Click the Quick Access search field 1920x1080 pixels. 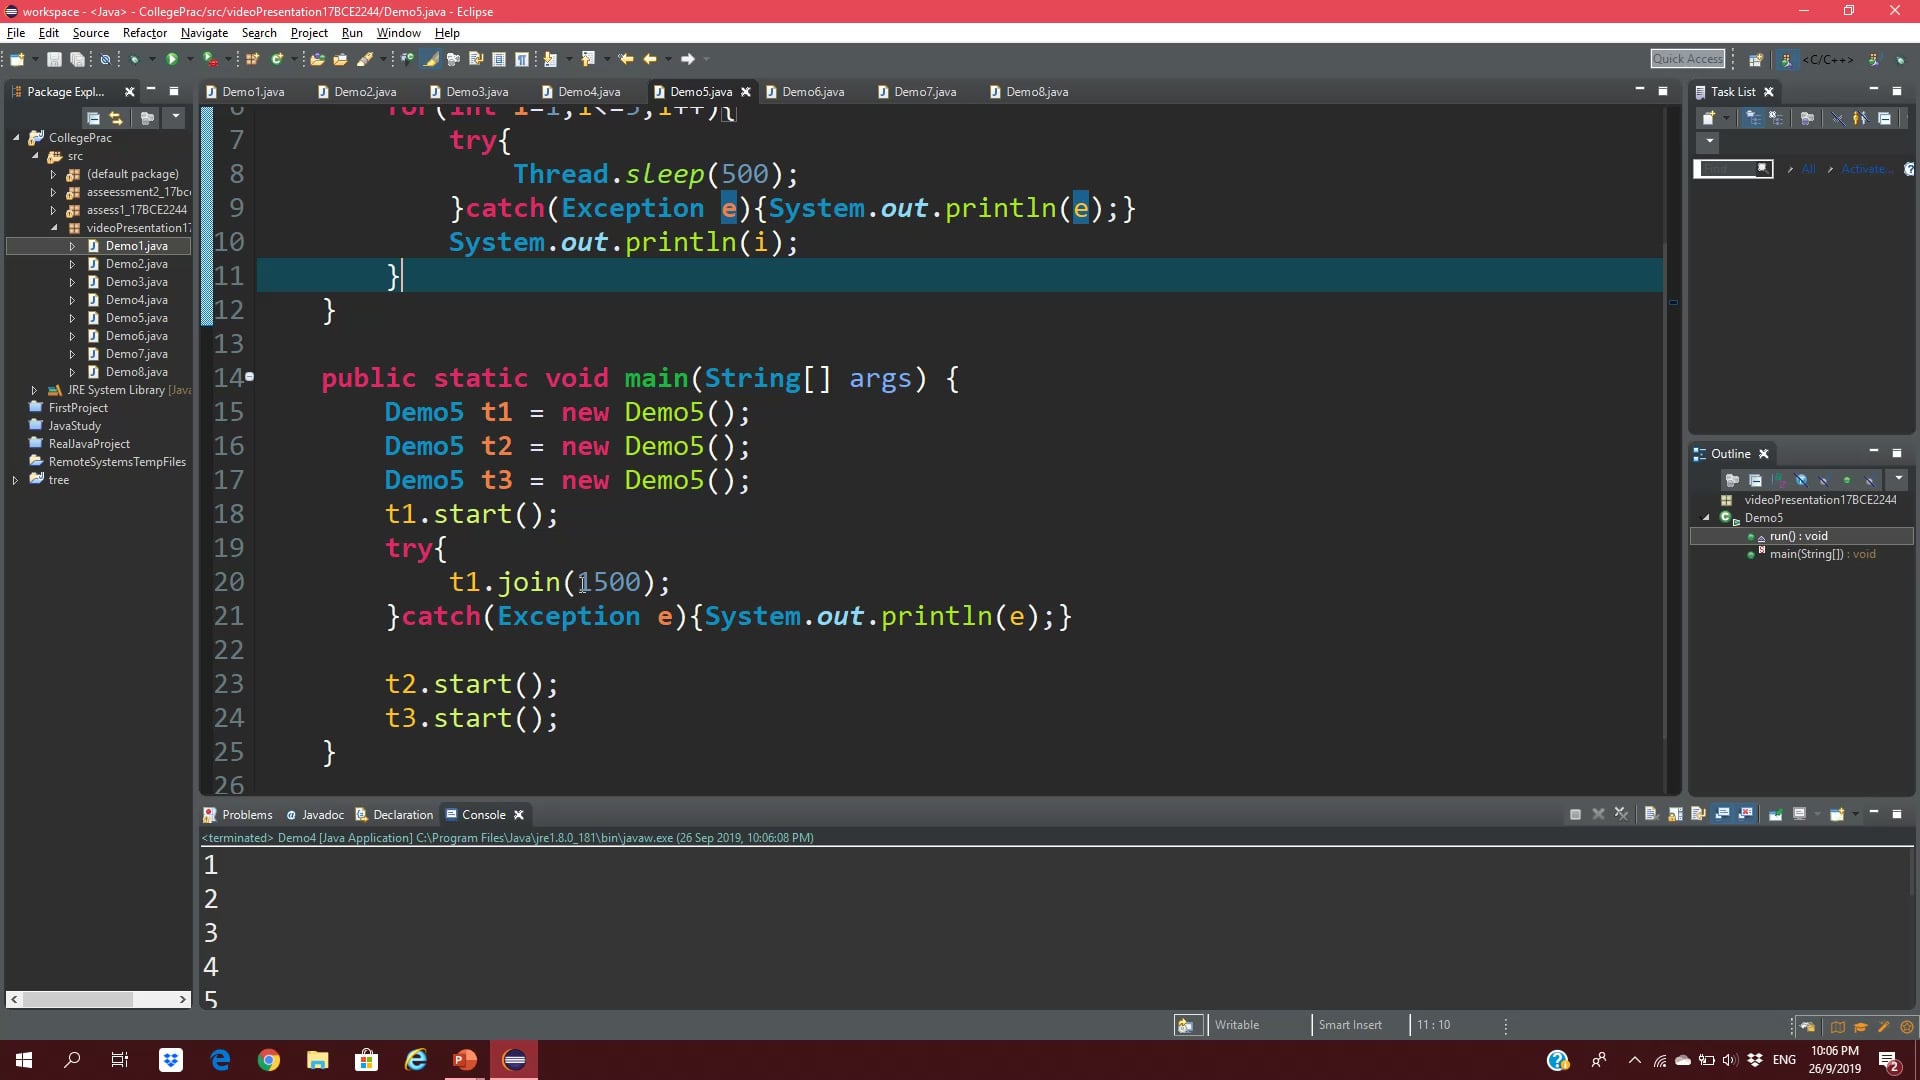[1688, 59]
